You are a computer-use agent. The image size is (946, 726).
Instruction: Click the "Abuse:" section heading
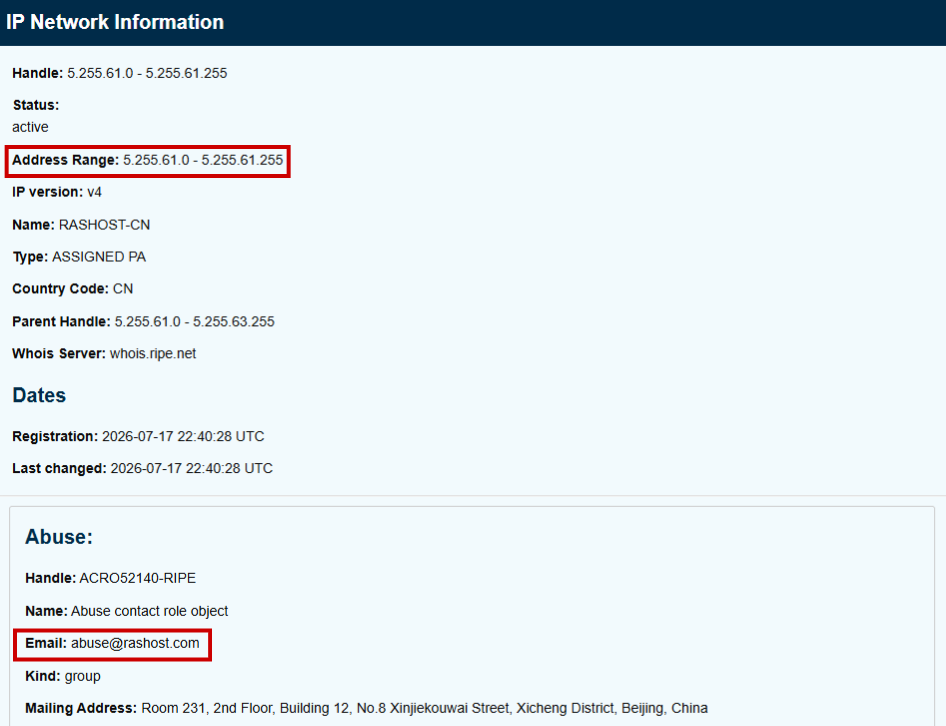point(59,537)
